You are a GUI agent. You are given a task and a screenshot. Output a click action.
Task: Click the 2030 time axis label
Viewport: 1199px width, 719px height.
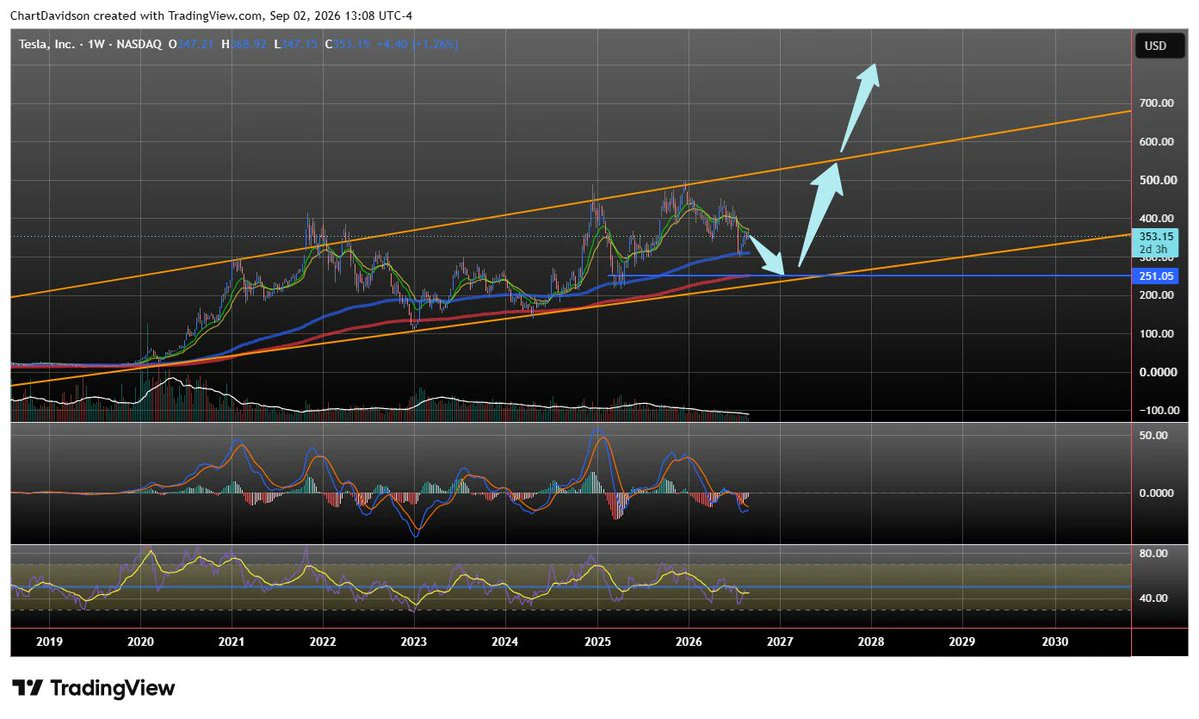pos(1055,642)
